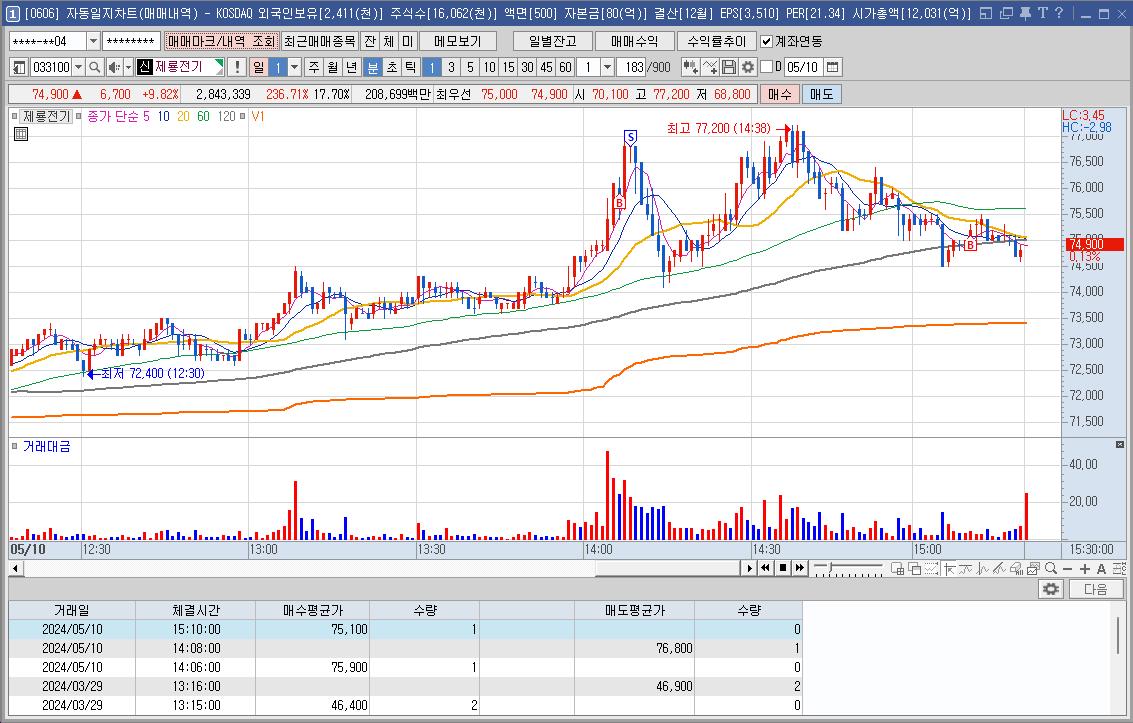
Task: Click the fast-forward replay button
Action: [x=799, y=568]
